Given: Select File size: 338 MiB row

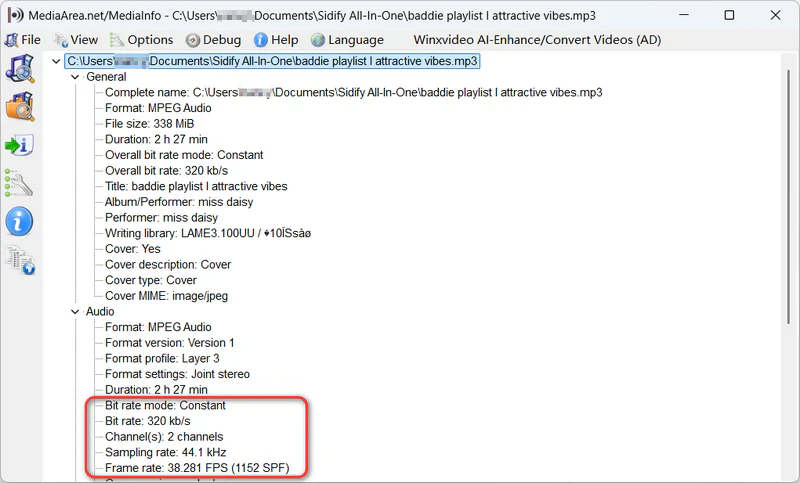Looking at the screenshot, I should pyautogui.click(x=149, y=123).
